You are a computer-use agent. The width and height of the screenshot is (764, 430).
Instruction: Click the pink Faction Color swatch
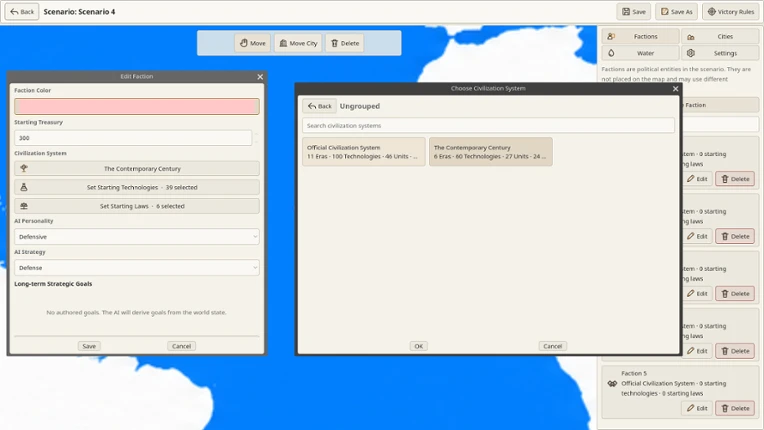coord(136,107)
